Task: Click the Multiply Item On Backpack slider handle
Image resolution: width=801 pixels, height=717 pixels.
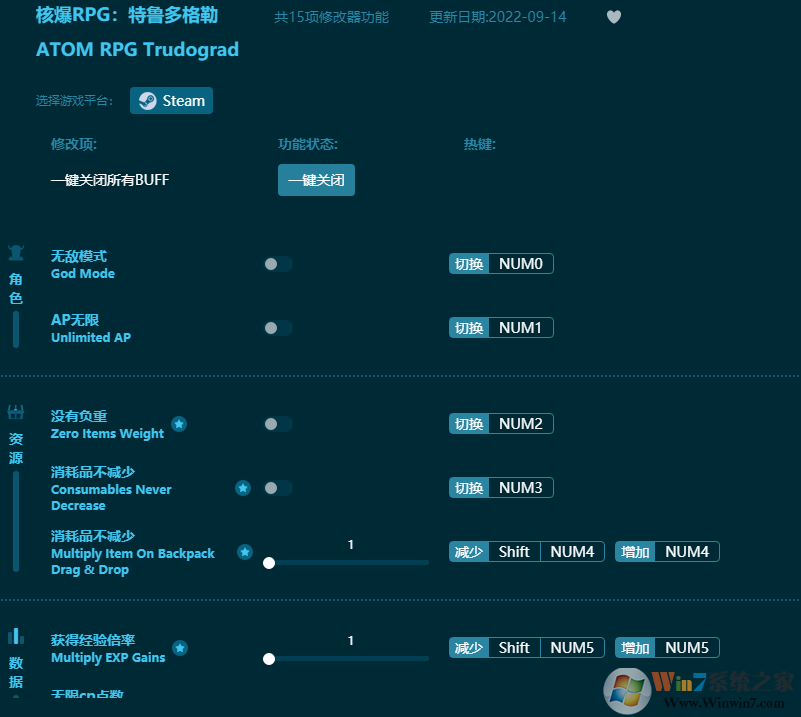Action: click(269, 563)
